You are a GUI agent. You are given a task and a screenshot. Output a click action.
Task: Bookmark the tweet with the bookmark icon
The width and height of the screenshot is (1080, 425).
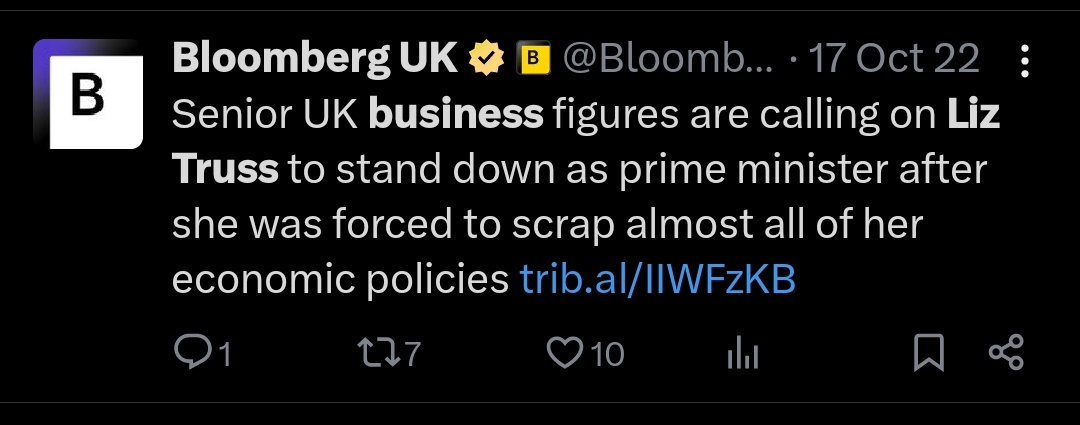[x=928, y=353]
